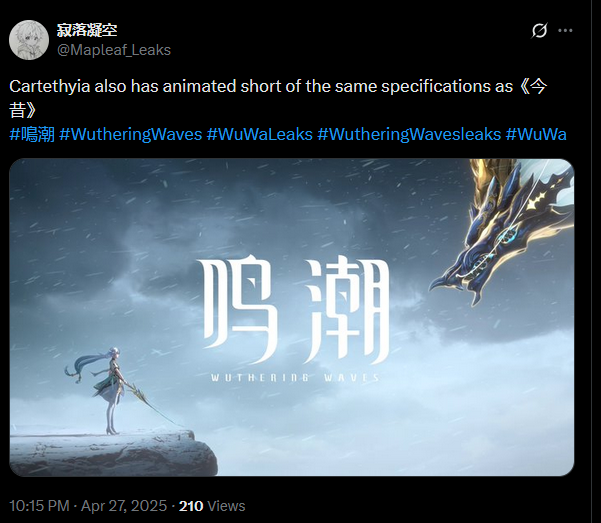Image resolution: width=601 pixels, height=523 pixels.
Task: Open the 寂落凝空 display name profile
Action: point(87,30)
